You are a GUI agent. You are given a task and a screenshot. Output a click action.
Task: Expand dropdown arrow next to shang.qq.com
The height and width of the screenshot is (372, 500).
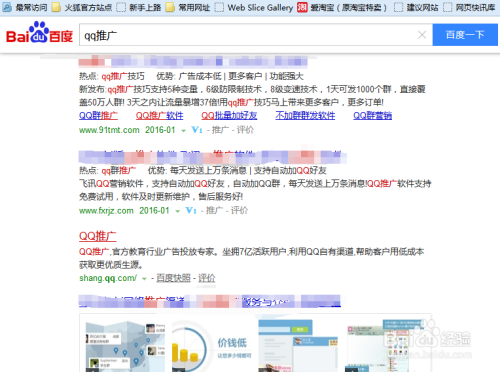click(144, 279)
